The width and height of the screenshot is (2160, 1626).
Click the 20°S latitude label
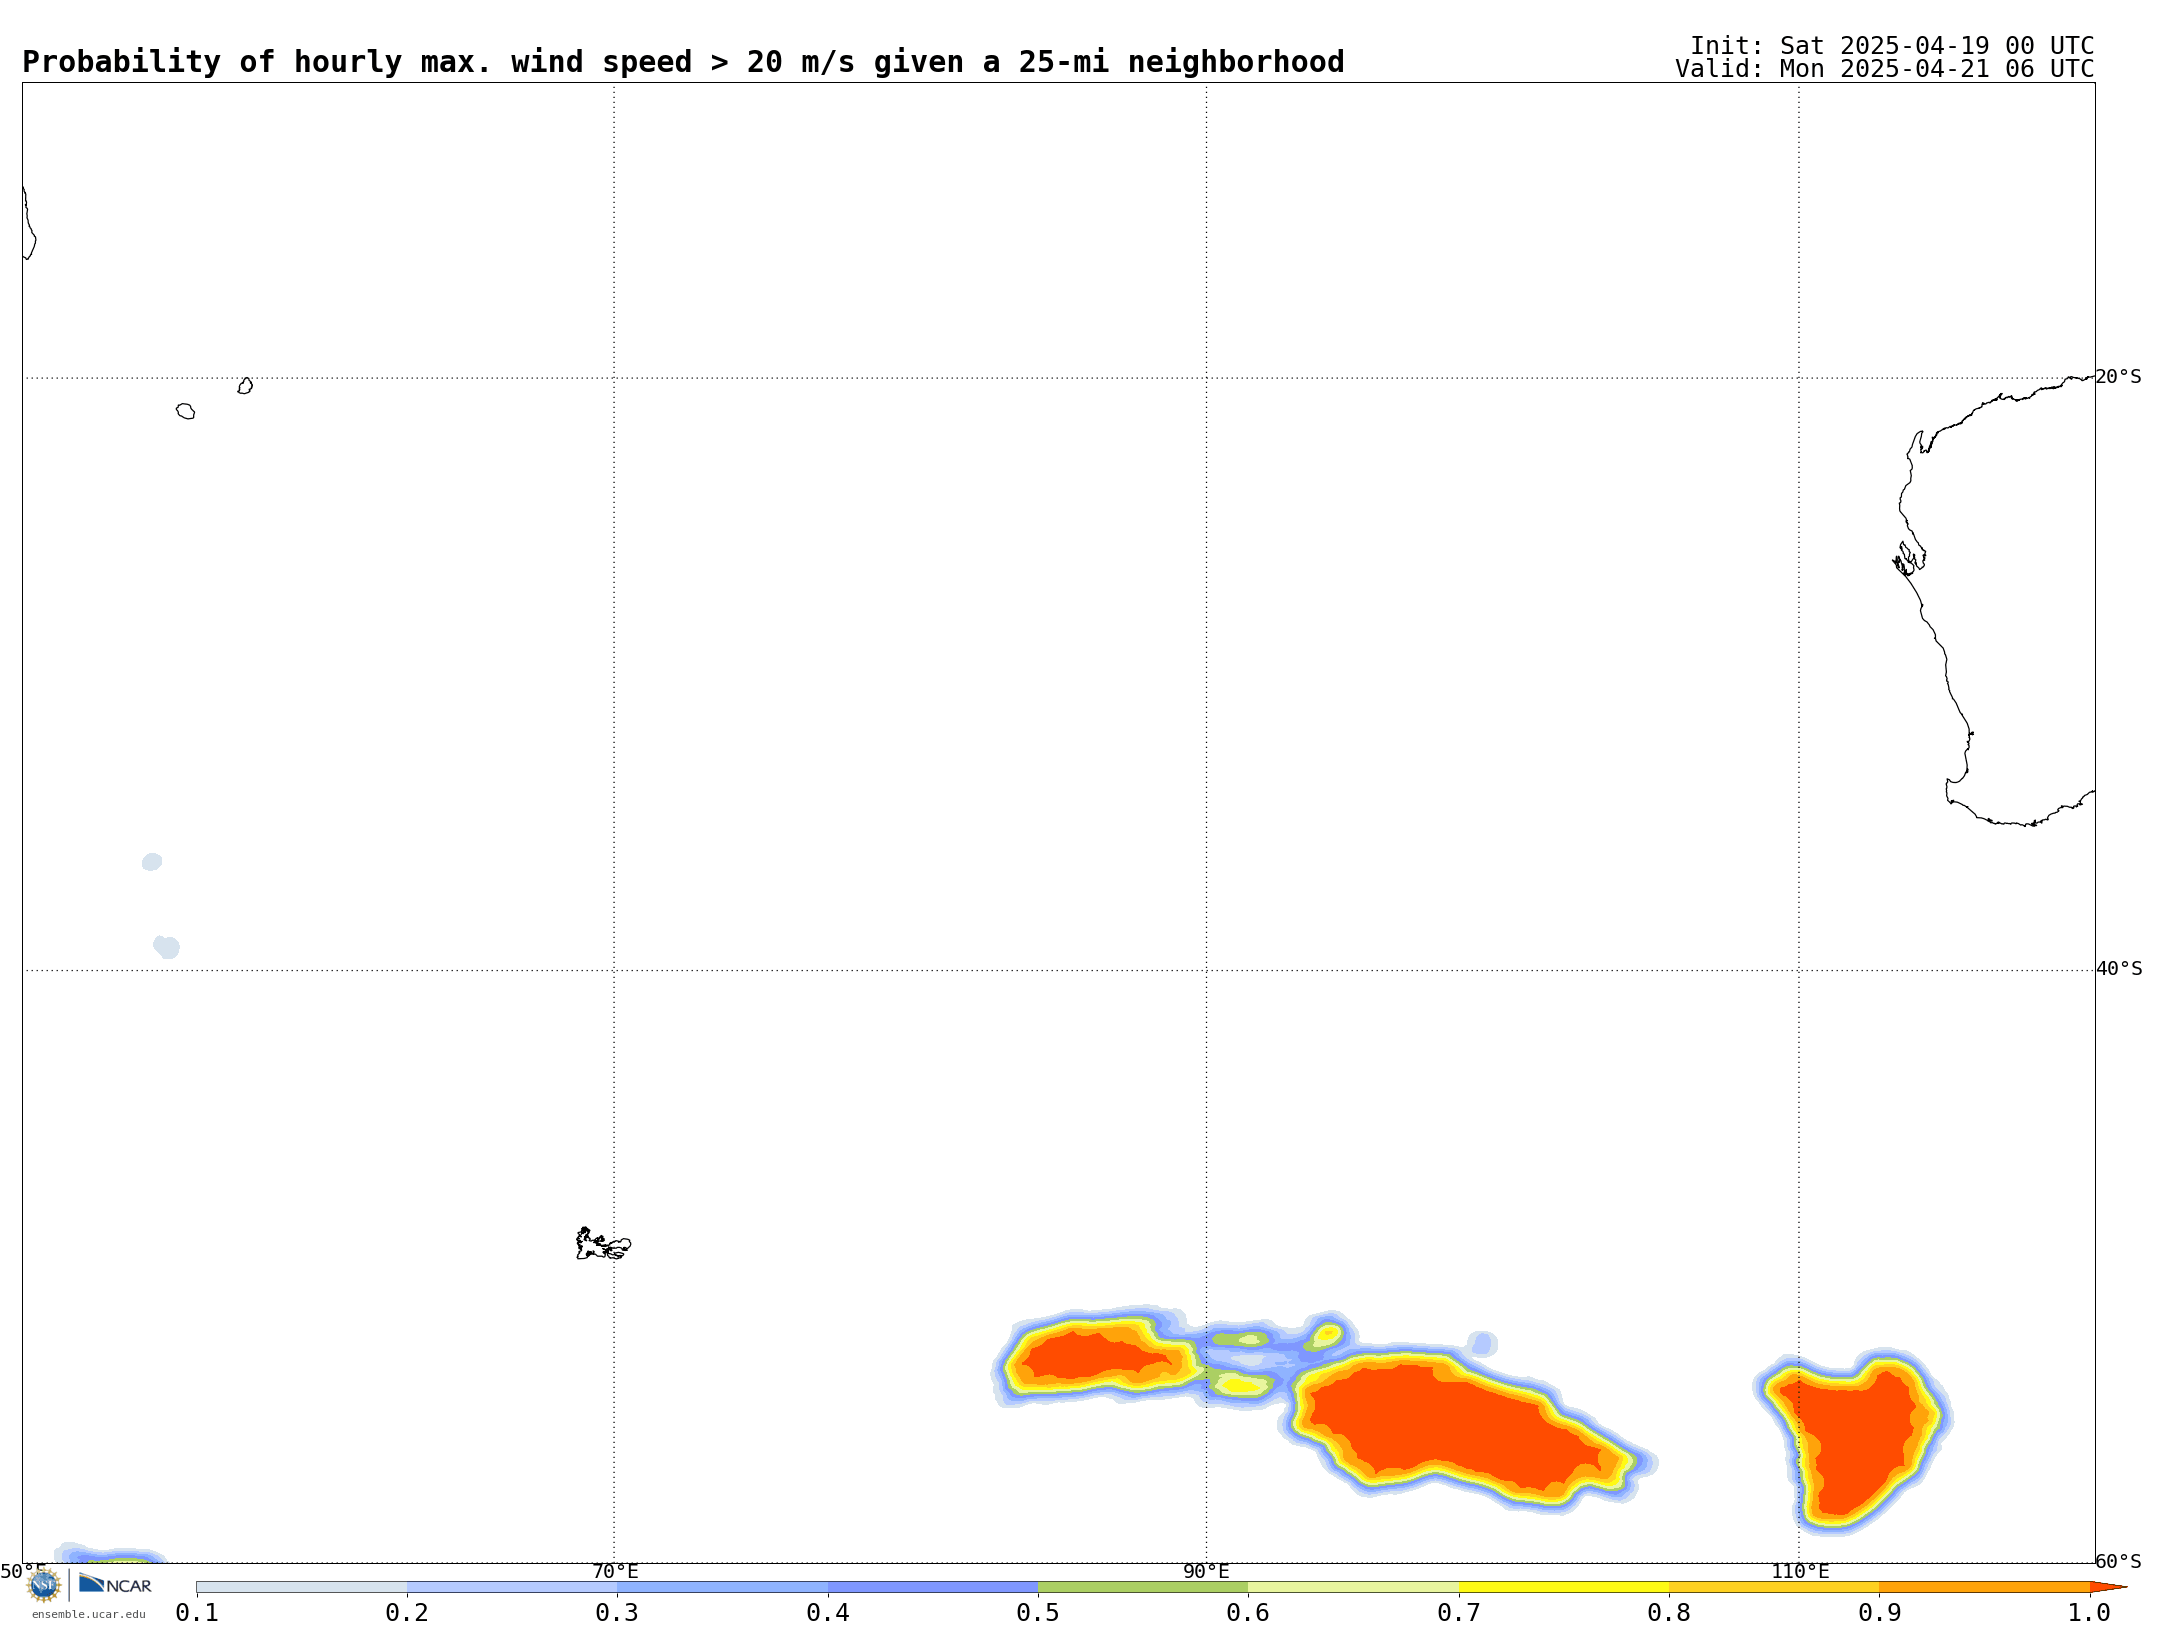pos(2118,377)
